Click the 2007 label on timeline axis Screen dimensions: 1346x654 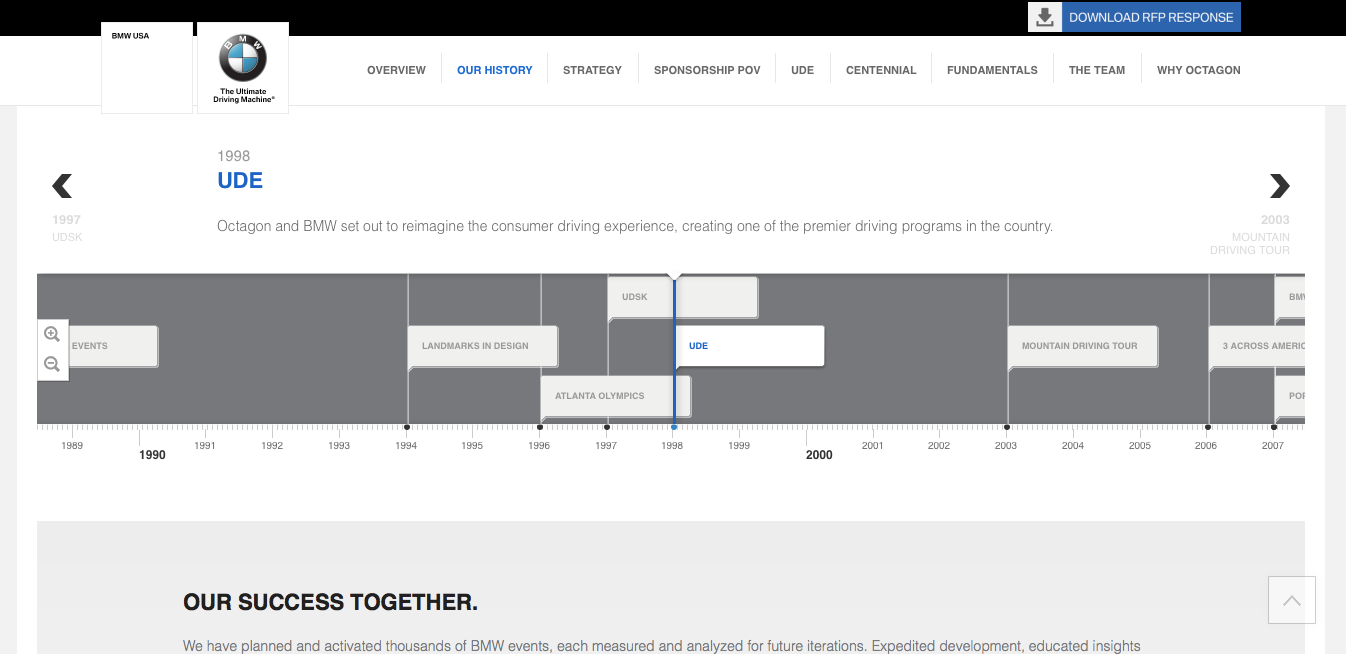tap(1272, 446)
